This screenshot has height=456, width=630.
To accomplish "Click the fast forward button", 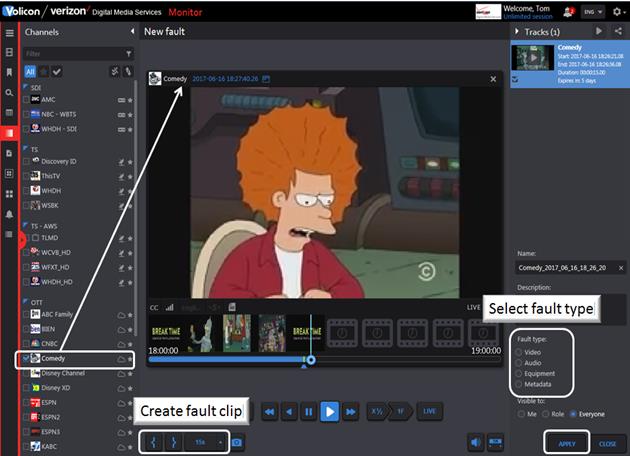I will point(351,411).
